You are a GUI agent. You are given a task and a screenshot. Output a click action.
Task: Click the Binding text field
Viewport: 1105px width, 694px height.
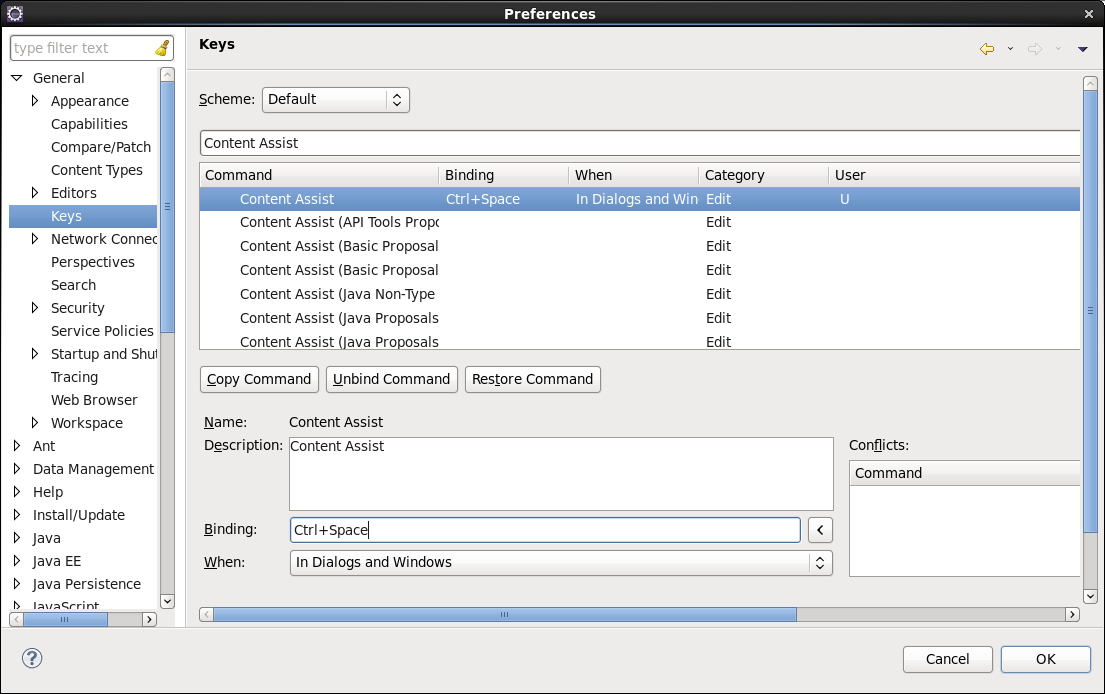pyautogui.click(x=545, y=530)
